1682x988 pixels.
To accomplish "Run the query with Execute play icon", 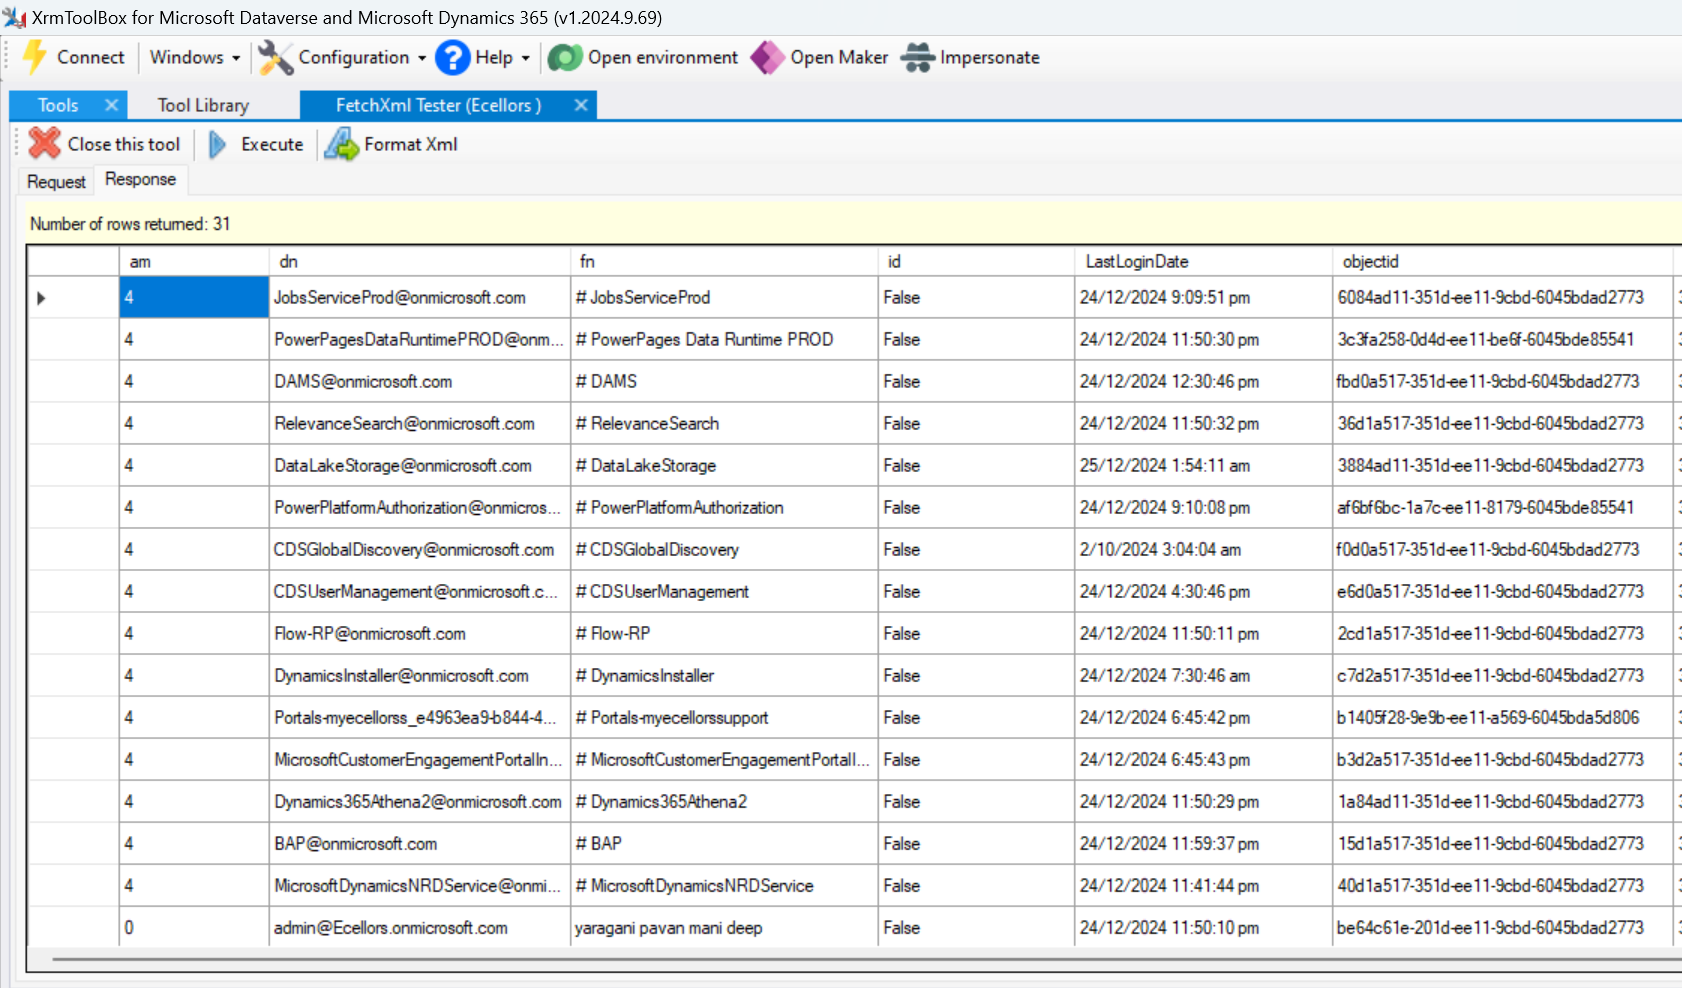I will (x=217, y=144).
